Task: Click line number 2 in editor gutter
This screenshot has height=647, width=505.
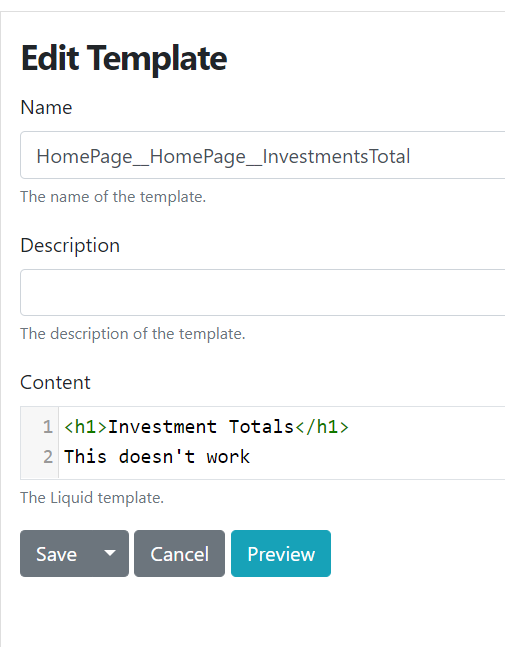Action: (x=48, y=457)
